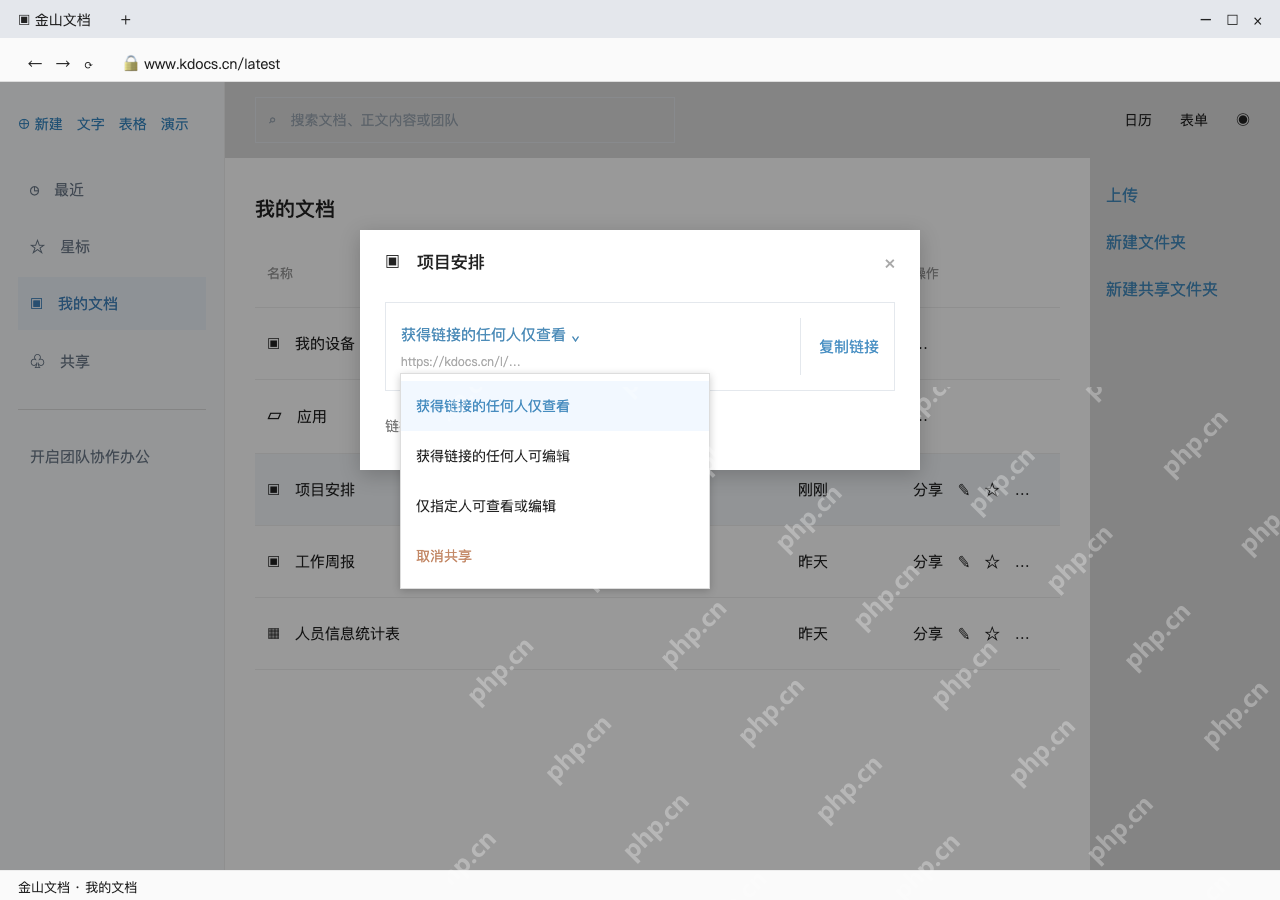Go forward with the browser forward arrow

pyautogui.click(x=63, y=64)
